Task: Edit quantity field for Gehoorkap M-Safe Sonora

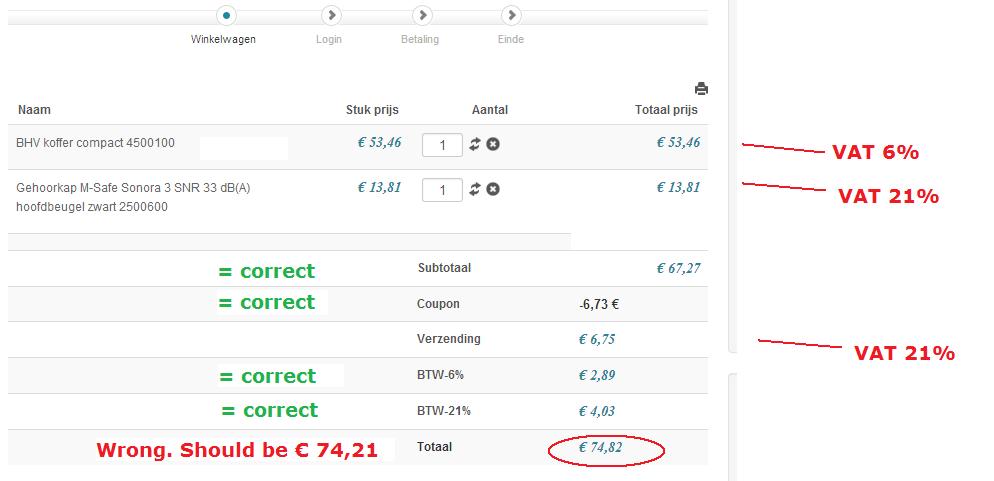Action: pyautogui.click(x=442, y=189)
